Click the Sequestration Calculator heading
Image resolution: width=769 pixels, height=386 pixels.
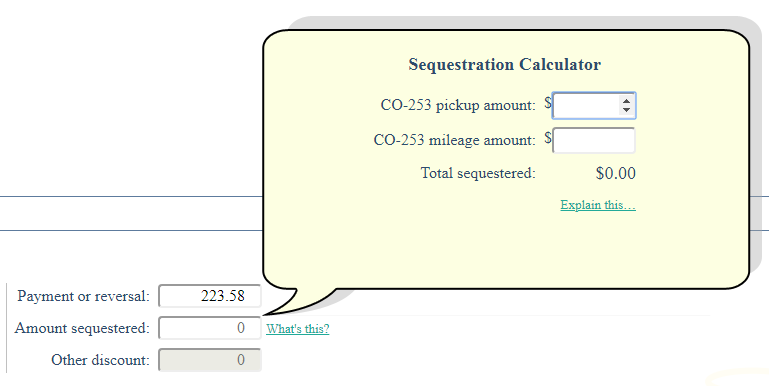click(505, 64)
